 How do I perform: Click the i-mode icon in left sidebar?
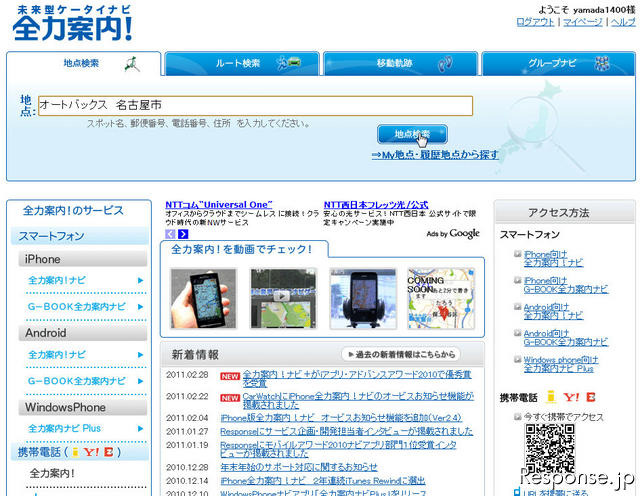[x=75, y=452]
